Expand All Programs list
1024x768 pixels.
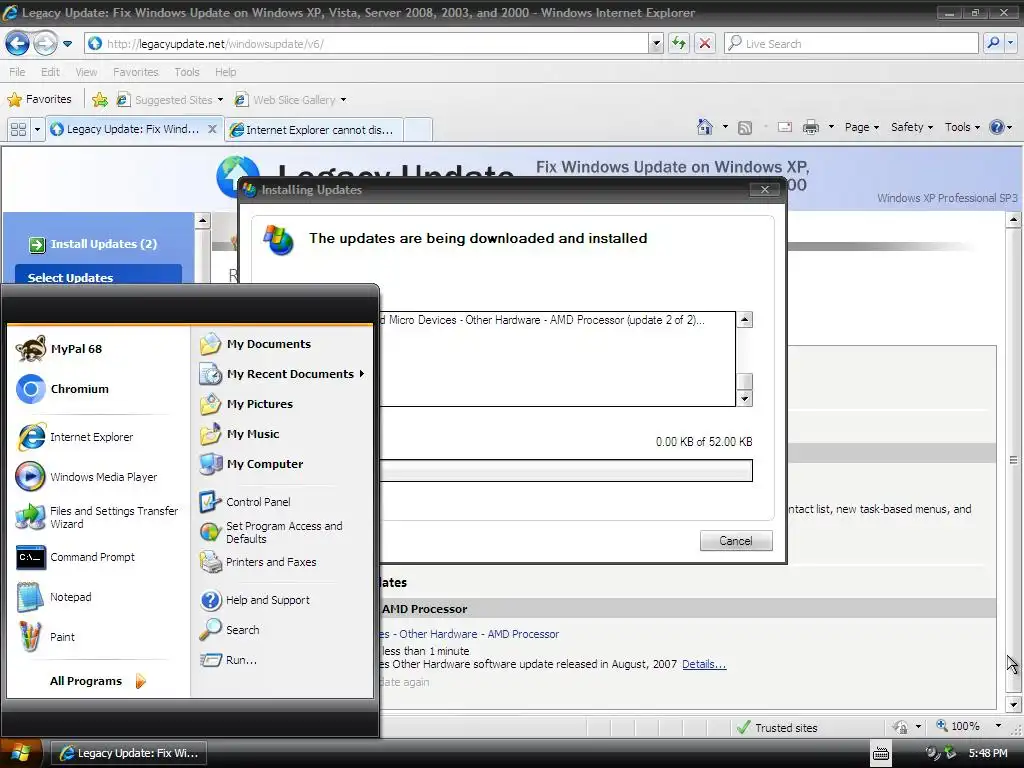(x=98, y=681)
